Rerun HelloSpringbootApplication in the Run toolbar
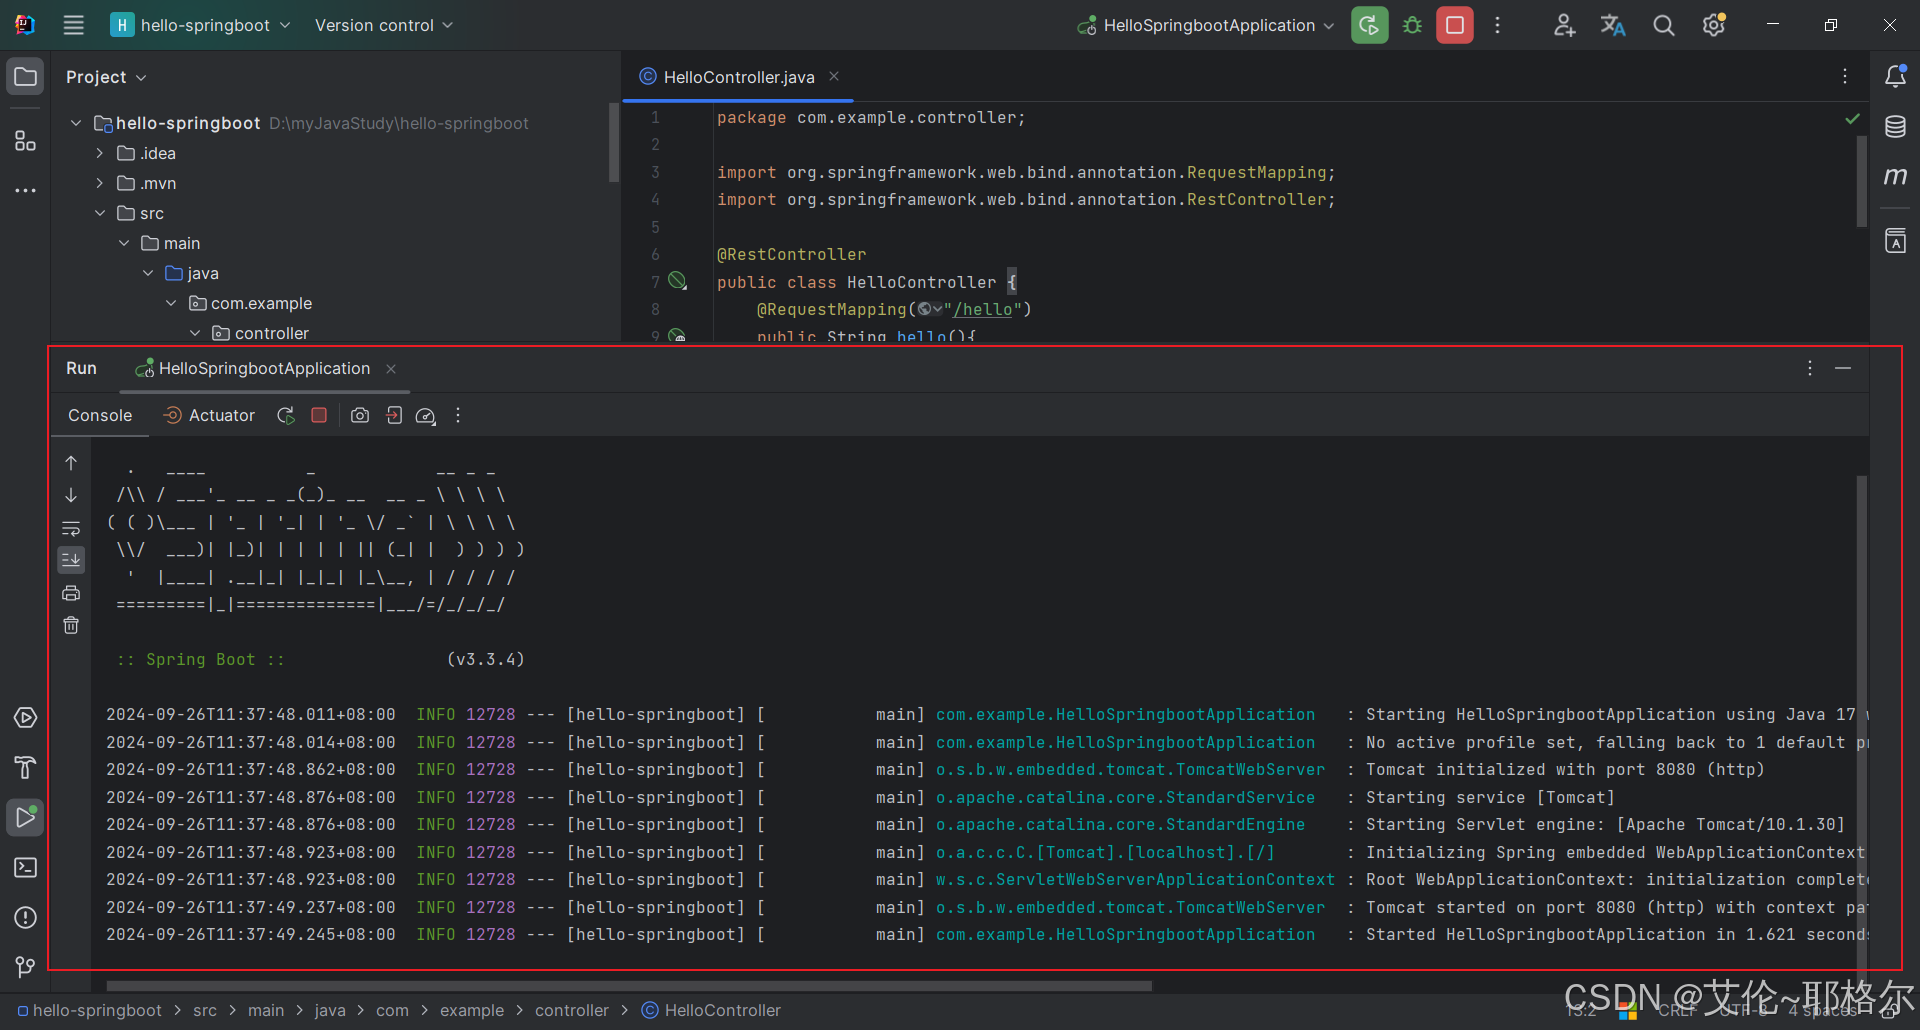The height and width of the screenshot is (1030, 1920). coord(286,415)
